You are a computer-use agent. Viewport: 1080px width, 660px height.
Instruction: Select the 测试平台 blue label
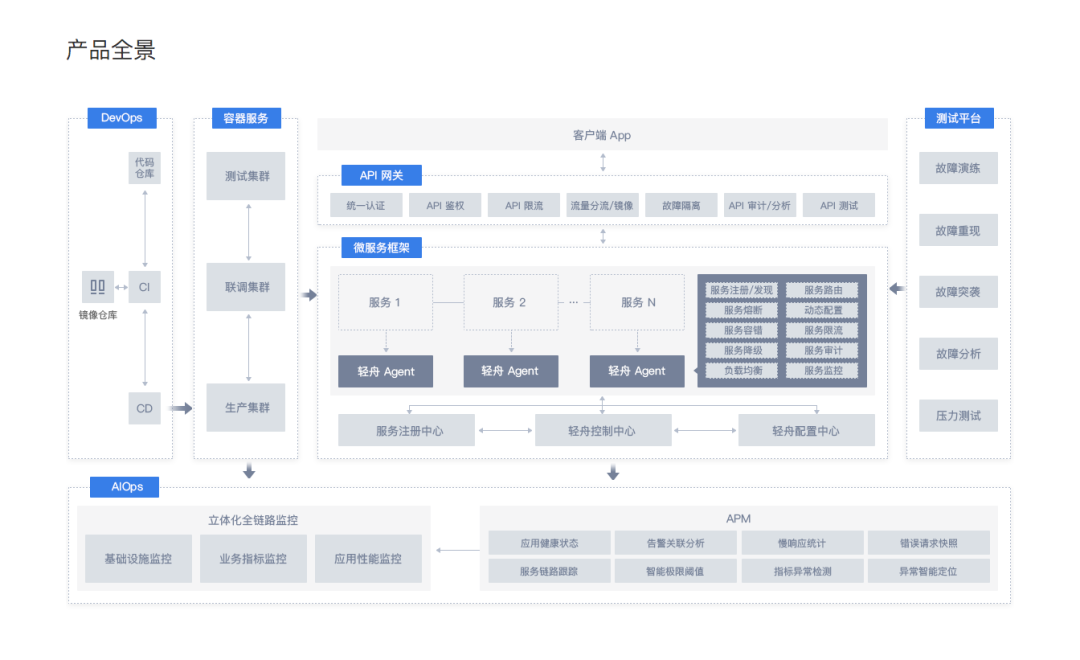tap(959, 118)
